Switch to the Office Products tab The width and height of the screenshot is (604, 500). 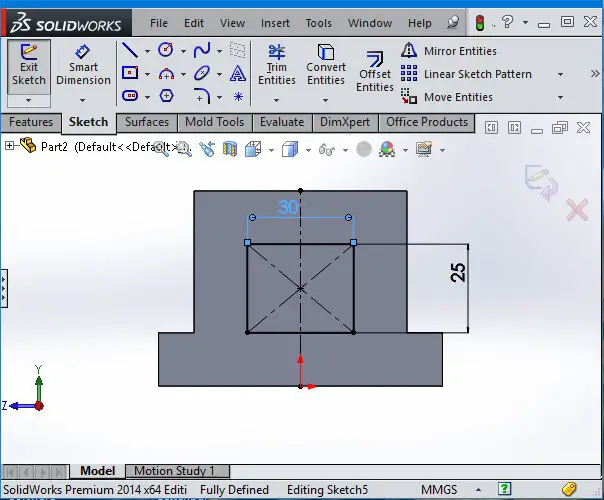pyautogui.click(x=427, y=122)
